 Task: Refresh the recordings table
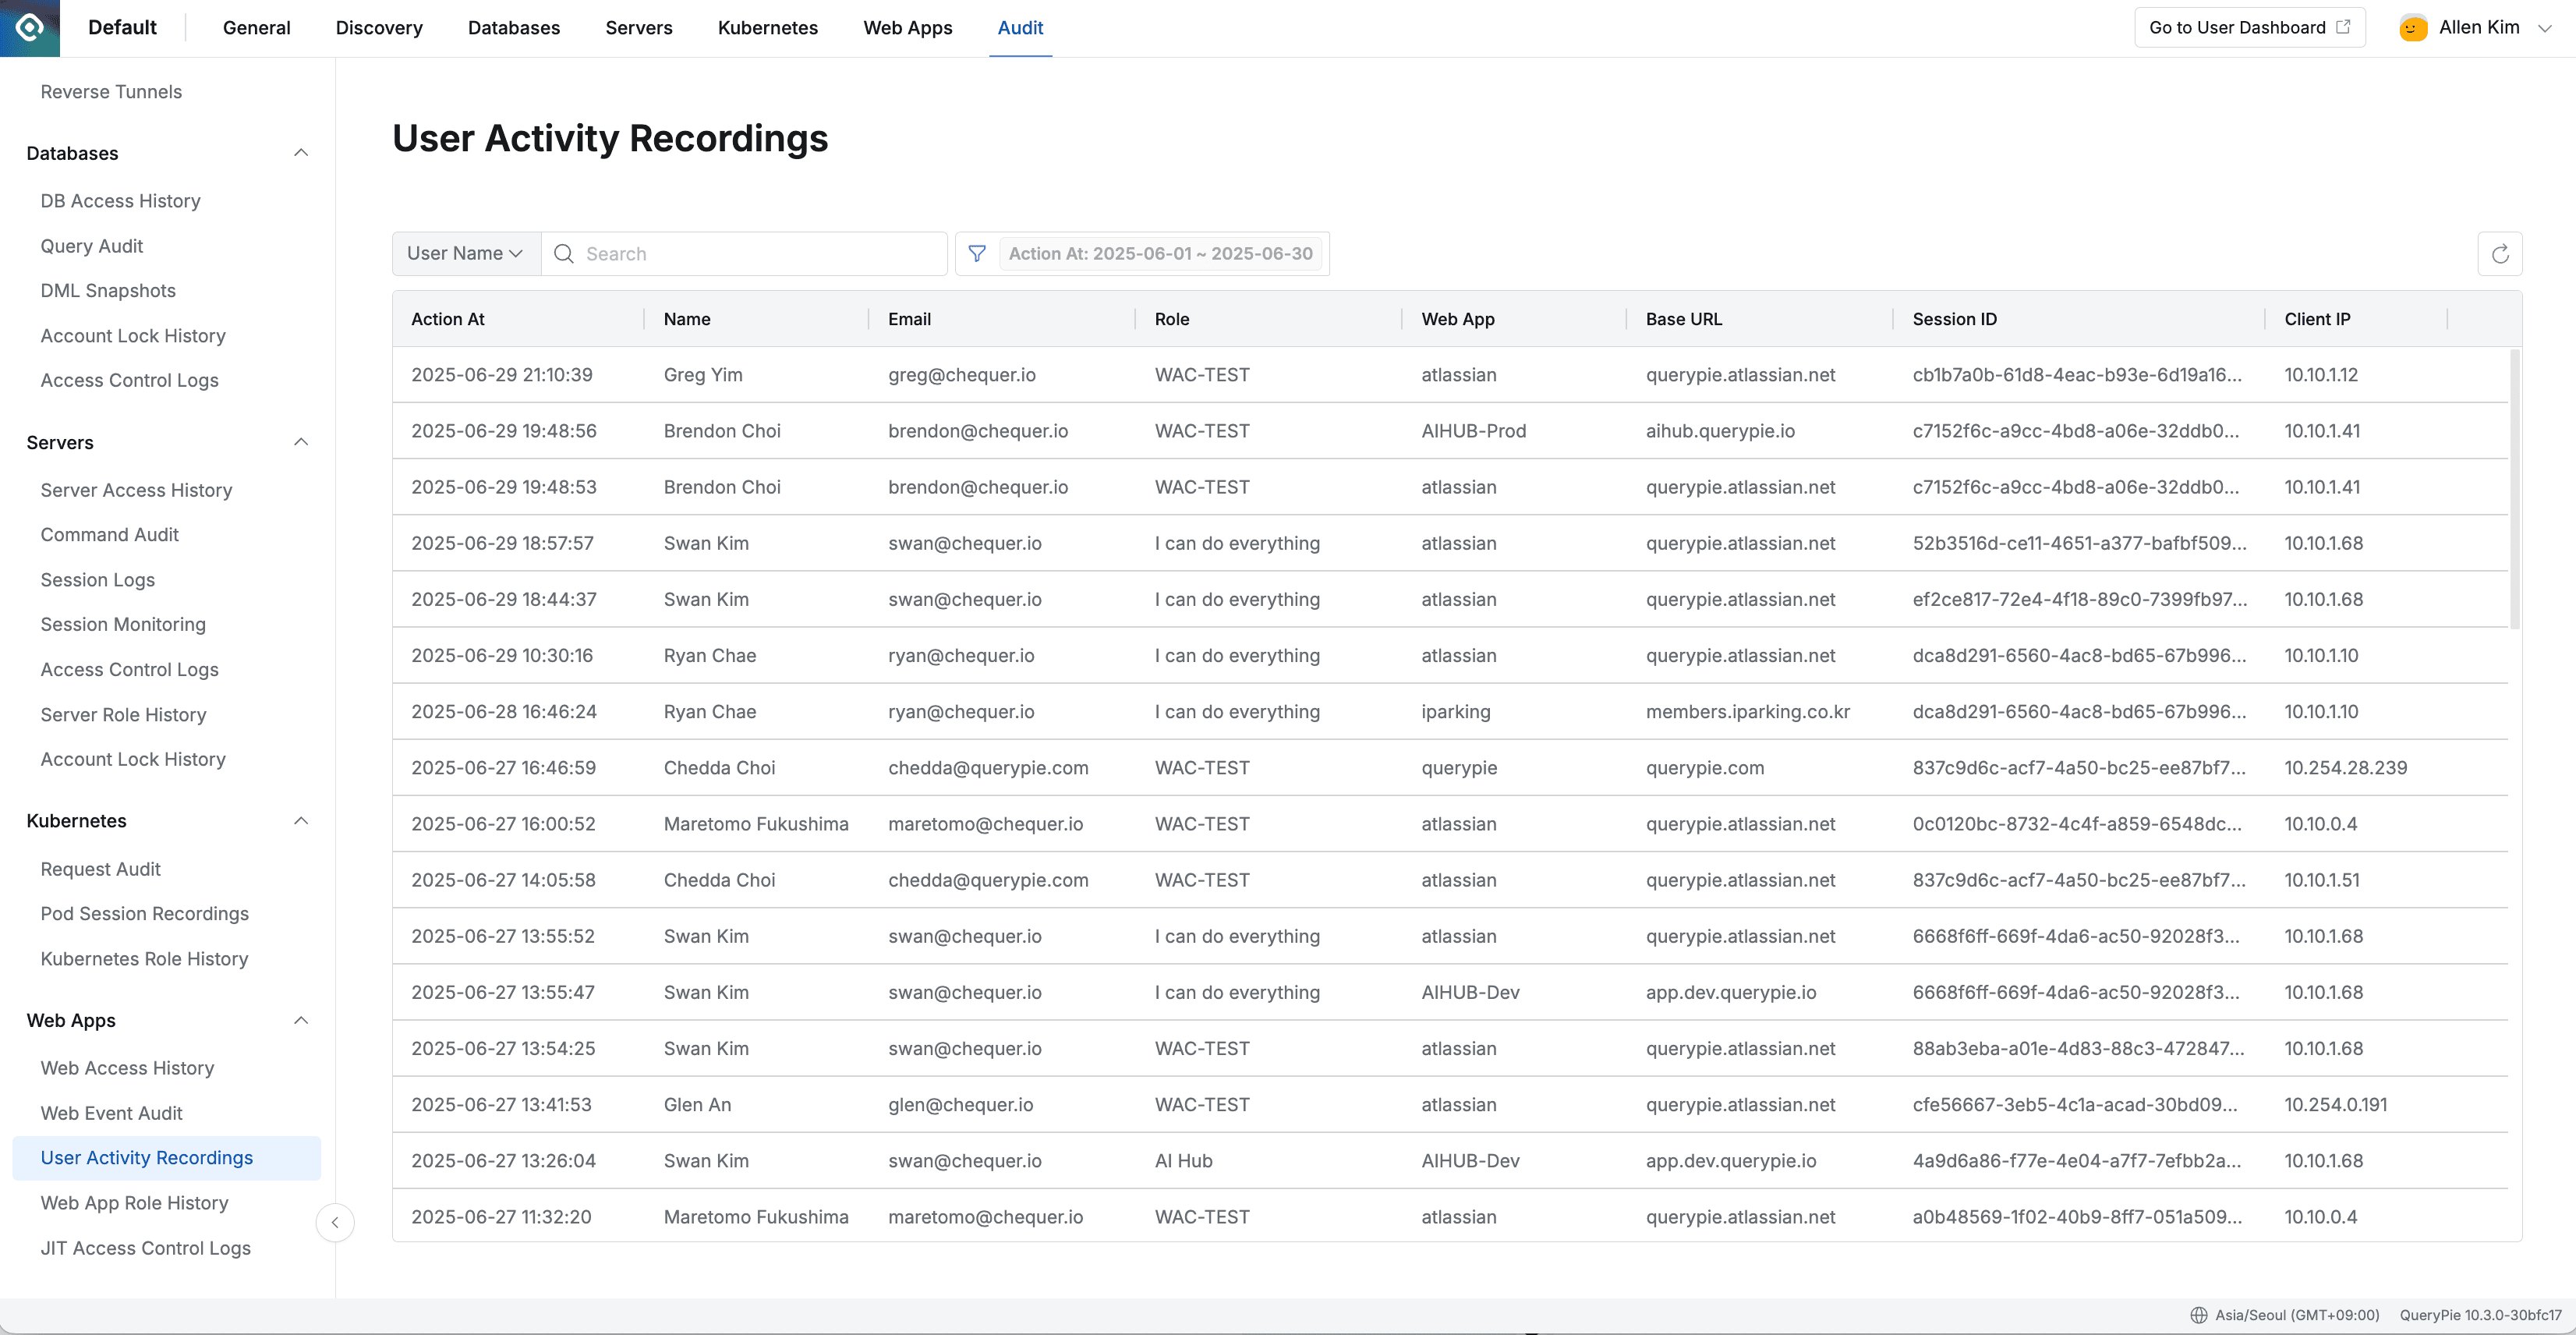2500,254
